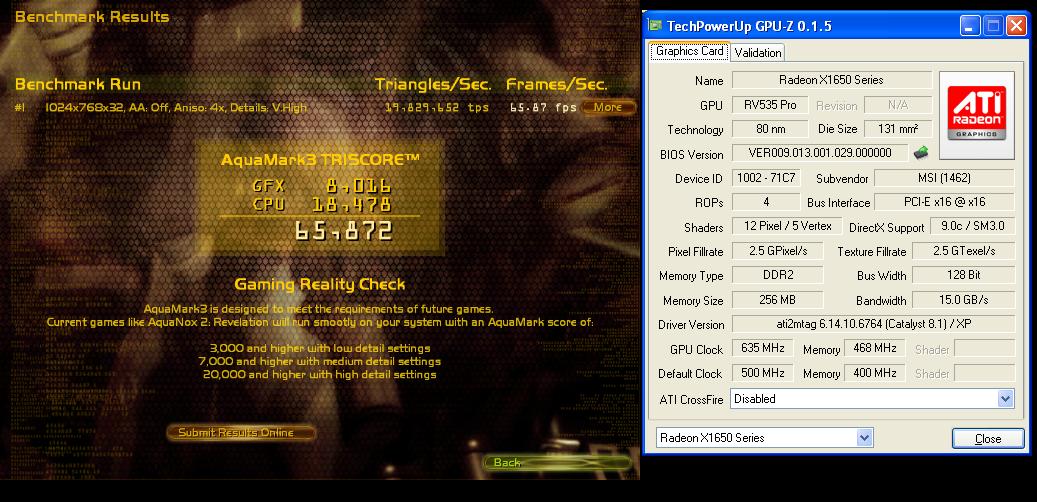Click the 19,829,652 tps triangles value
Viewport: 1037px width, 502px height.
click(437, 107)
